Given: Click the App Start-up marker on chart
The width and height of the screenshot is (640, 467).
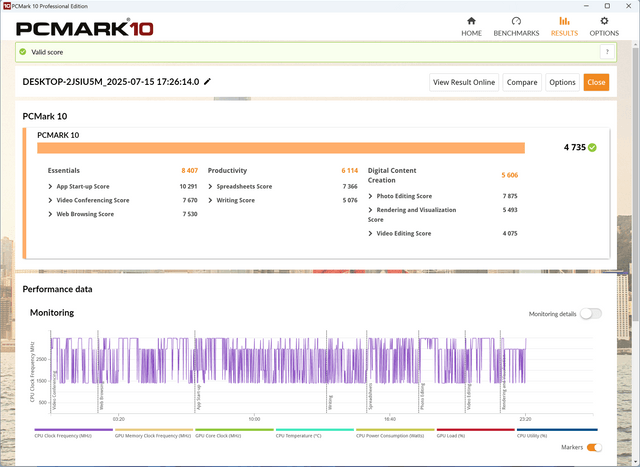Looking at the screenshot, I should pos(199,397).
